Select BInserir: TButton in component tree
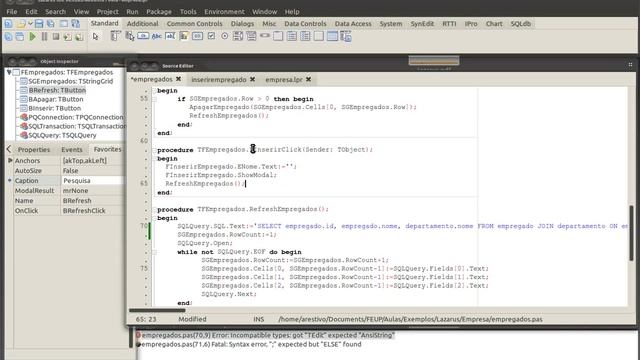This screenshot has width=640, height=360. 55,108
